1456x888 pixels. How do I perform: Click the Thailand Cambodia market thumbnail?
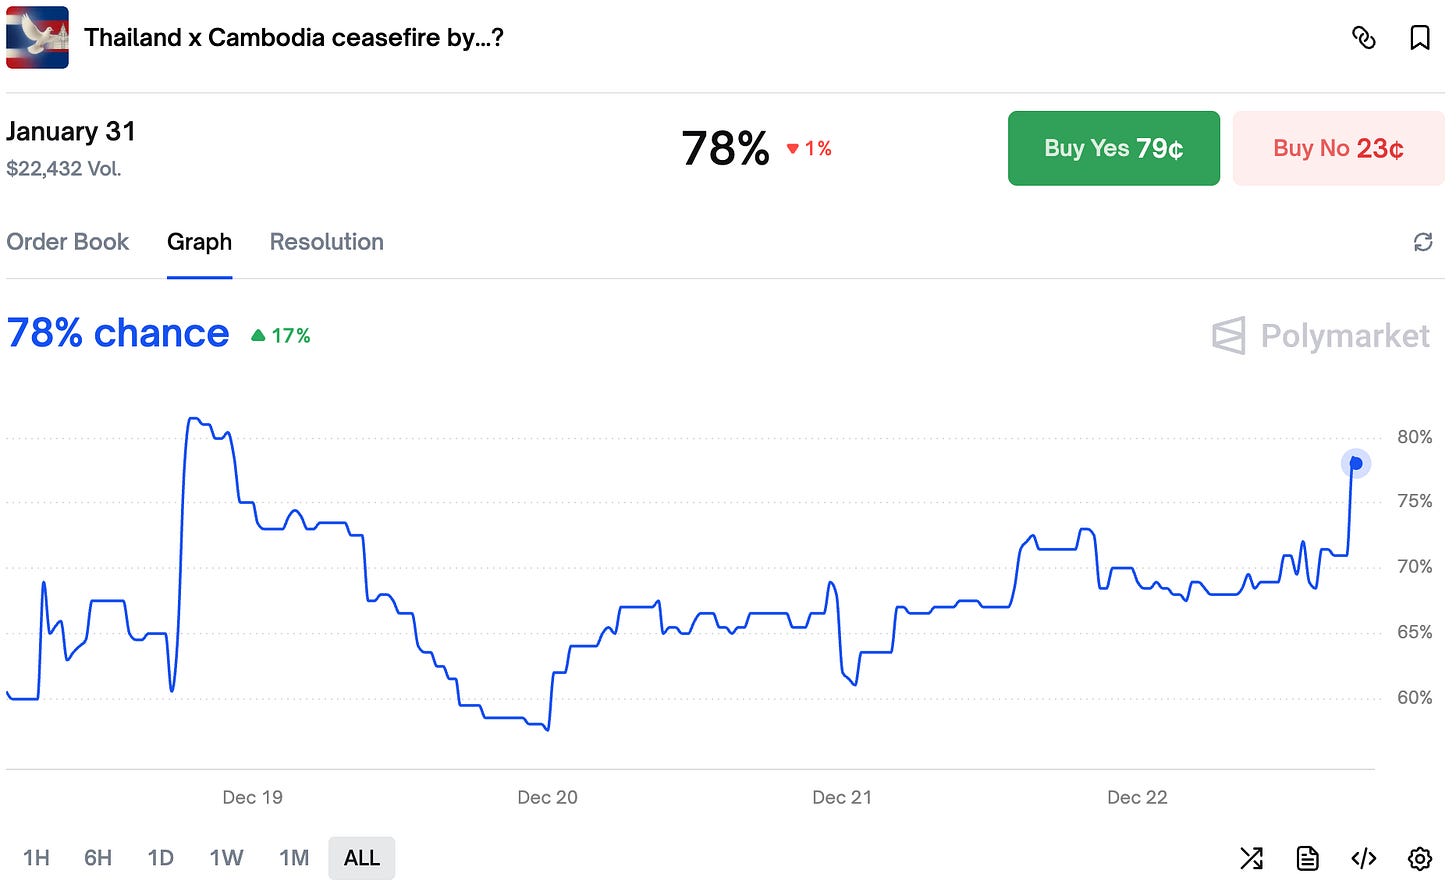[38, 38]
